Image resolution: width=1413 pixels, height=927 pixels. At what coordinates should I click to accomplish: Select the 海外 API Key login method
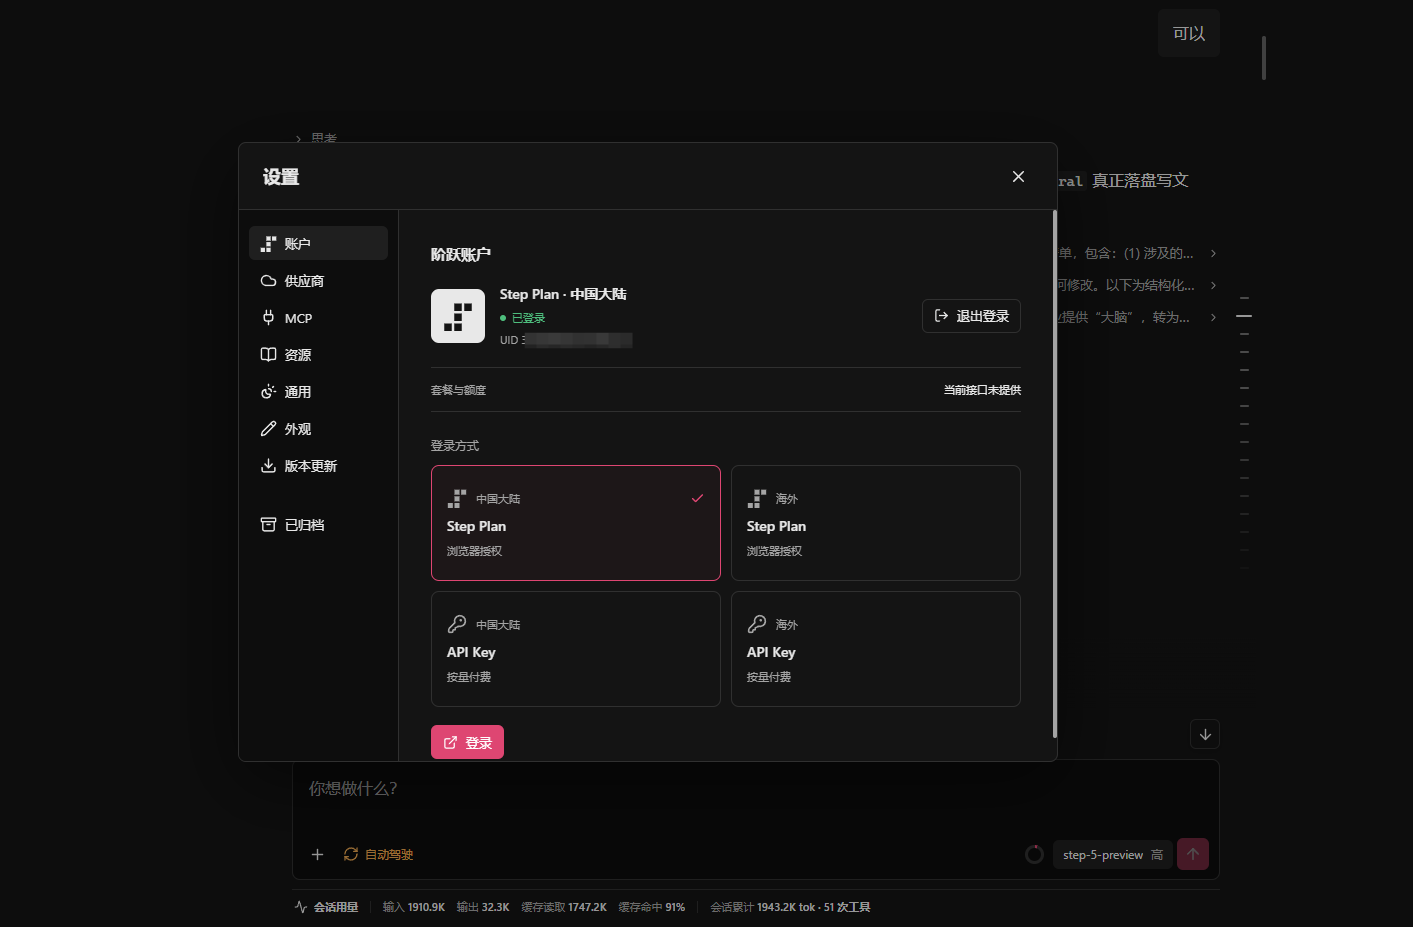pos(876,649)
